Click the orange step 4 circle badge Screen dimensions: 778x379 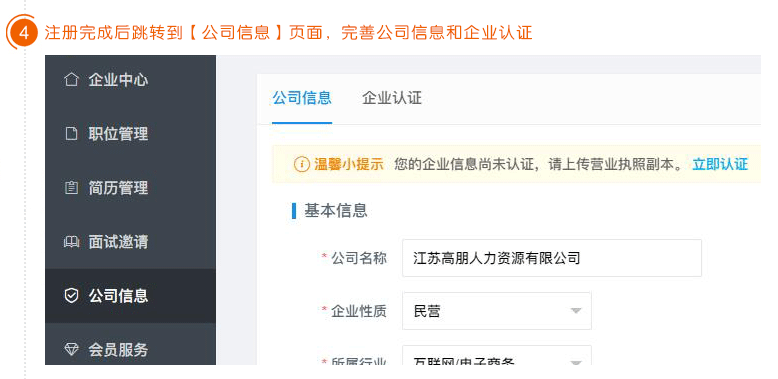point(23,33)
